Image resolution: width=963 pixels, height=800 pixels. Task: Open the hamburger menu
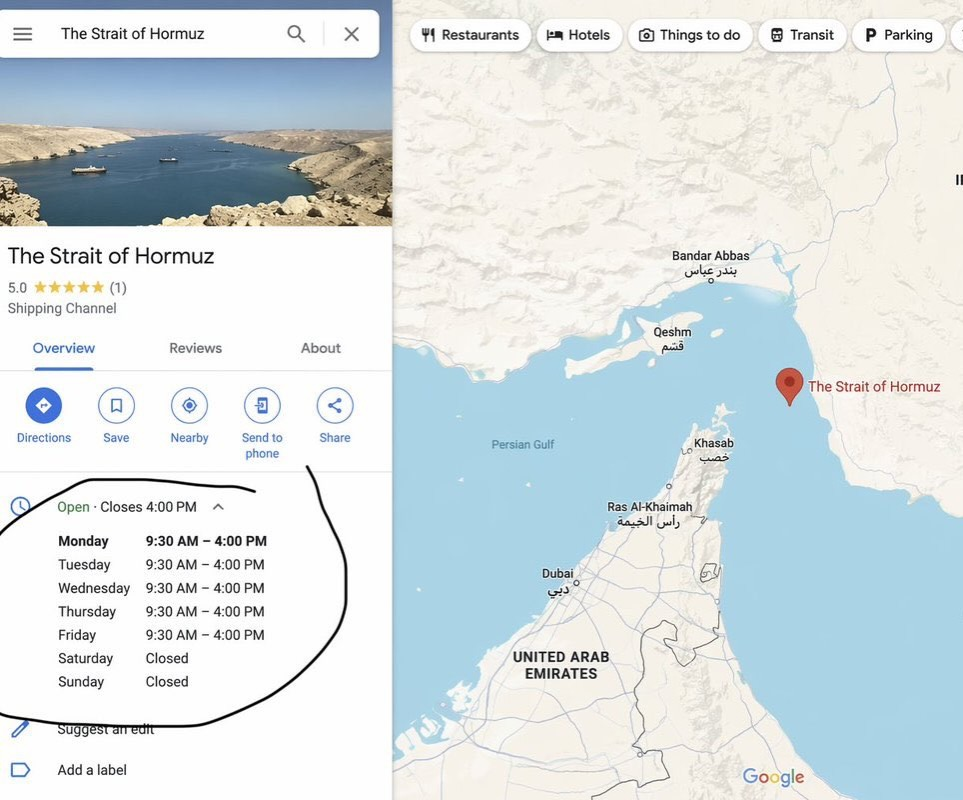click(x=23, y=34)
